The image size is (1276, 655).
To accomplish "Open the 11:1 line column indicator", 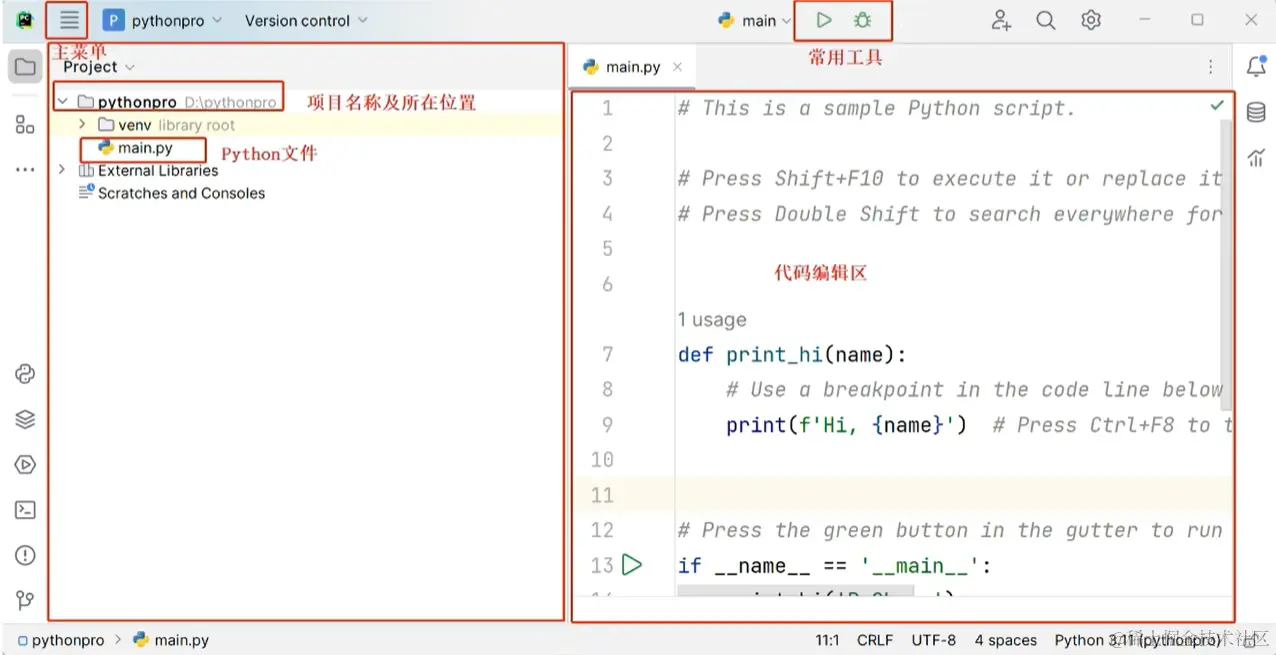I will click(828, 640).
